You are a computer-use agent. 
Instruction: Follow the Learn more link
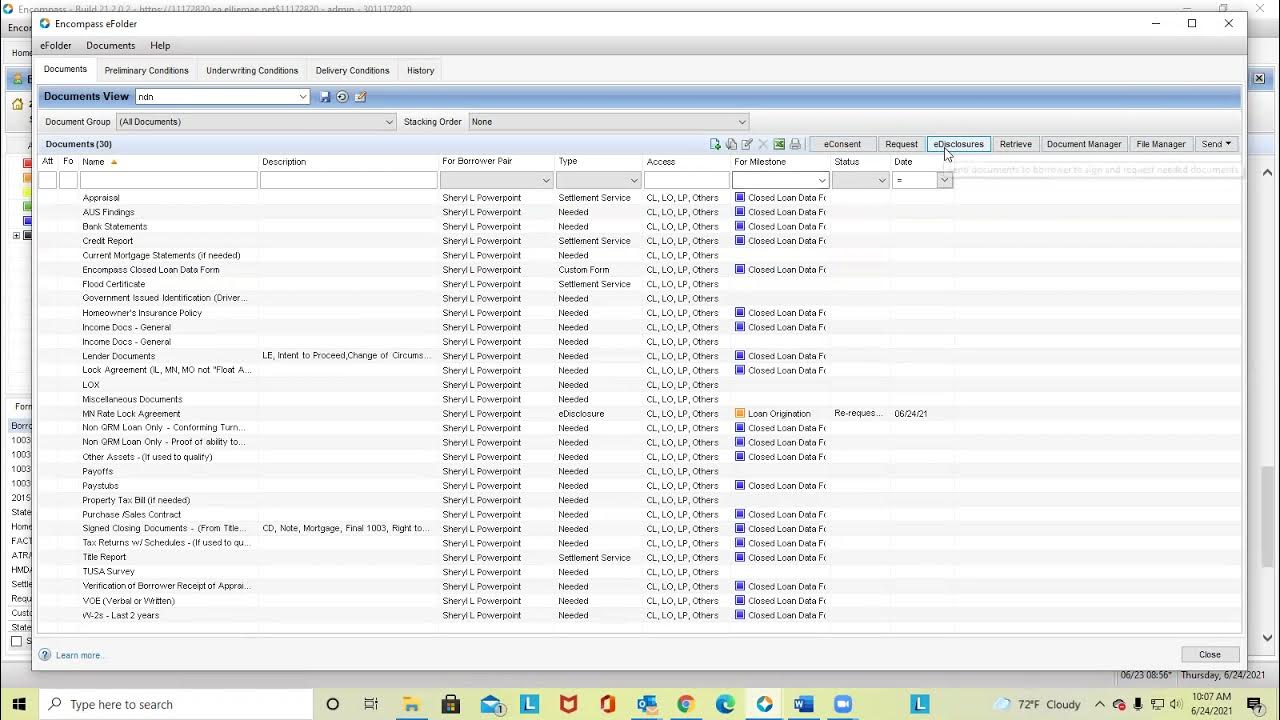tap(78, 656)
